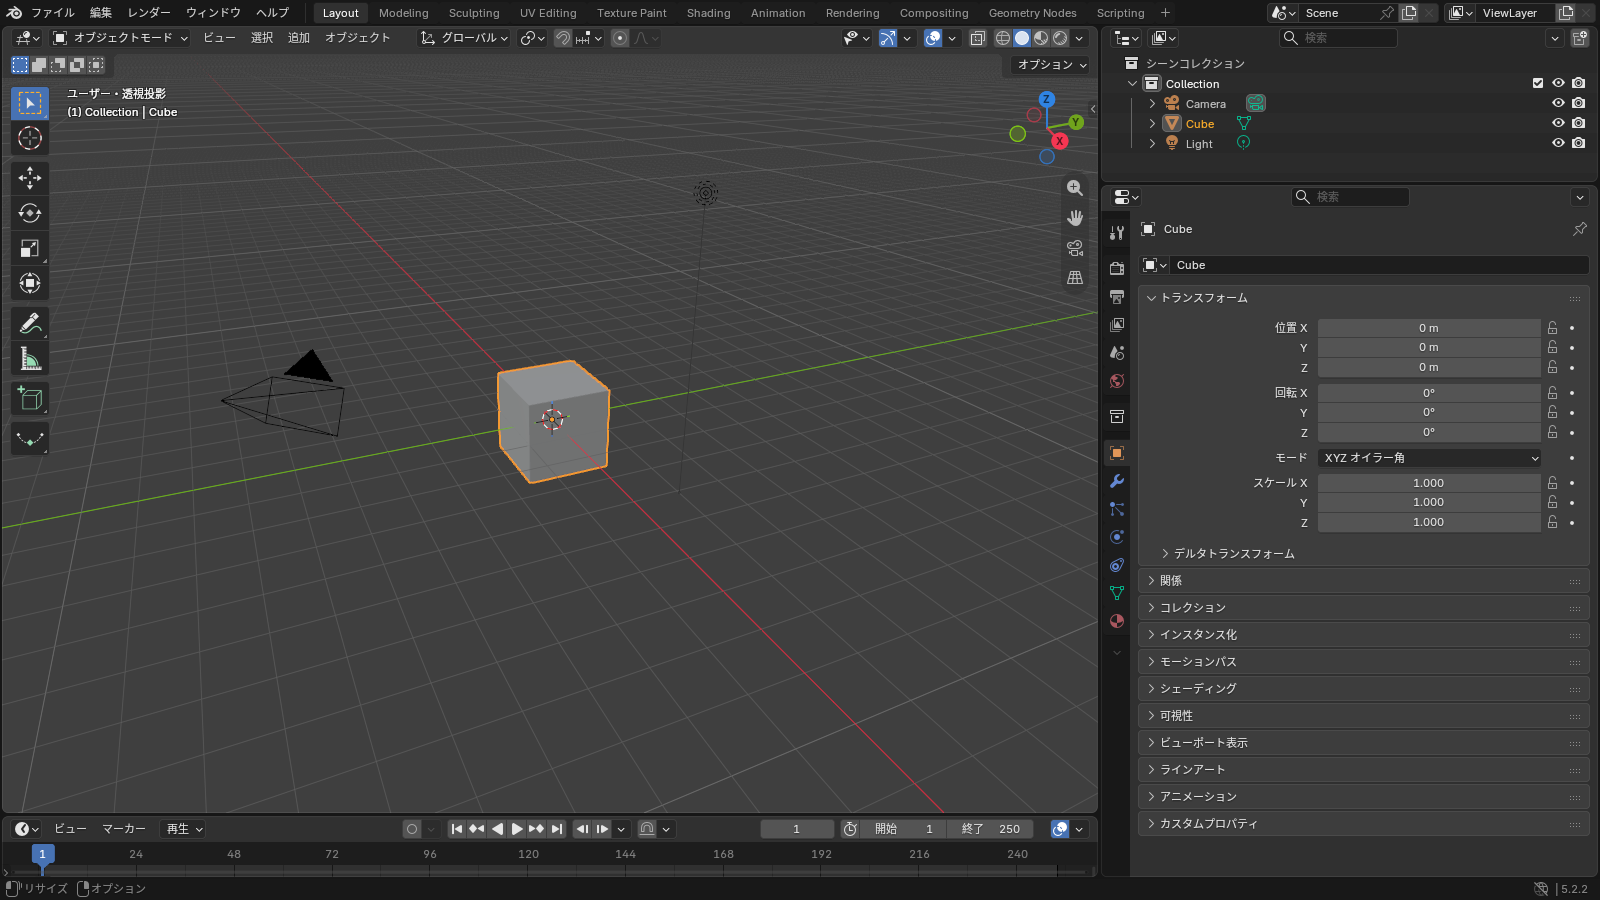Toggle camera view icon in viewport

point(1075,248)
